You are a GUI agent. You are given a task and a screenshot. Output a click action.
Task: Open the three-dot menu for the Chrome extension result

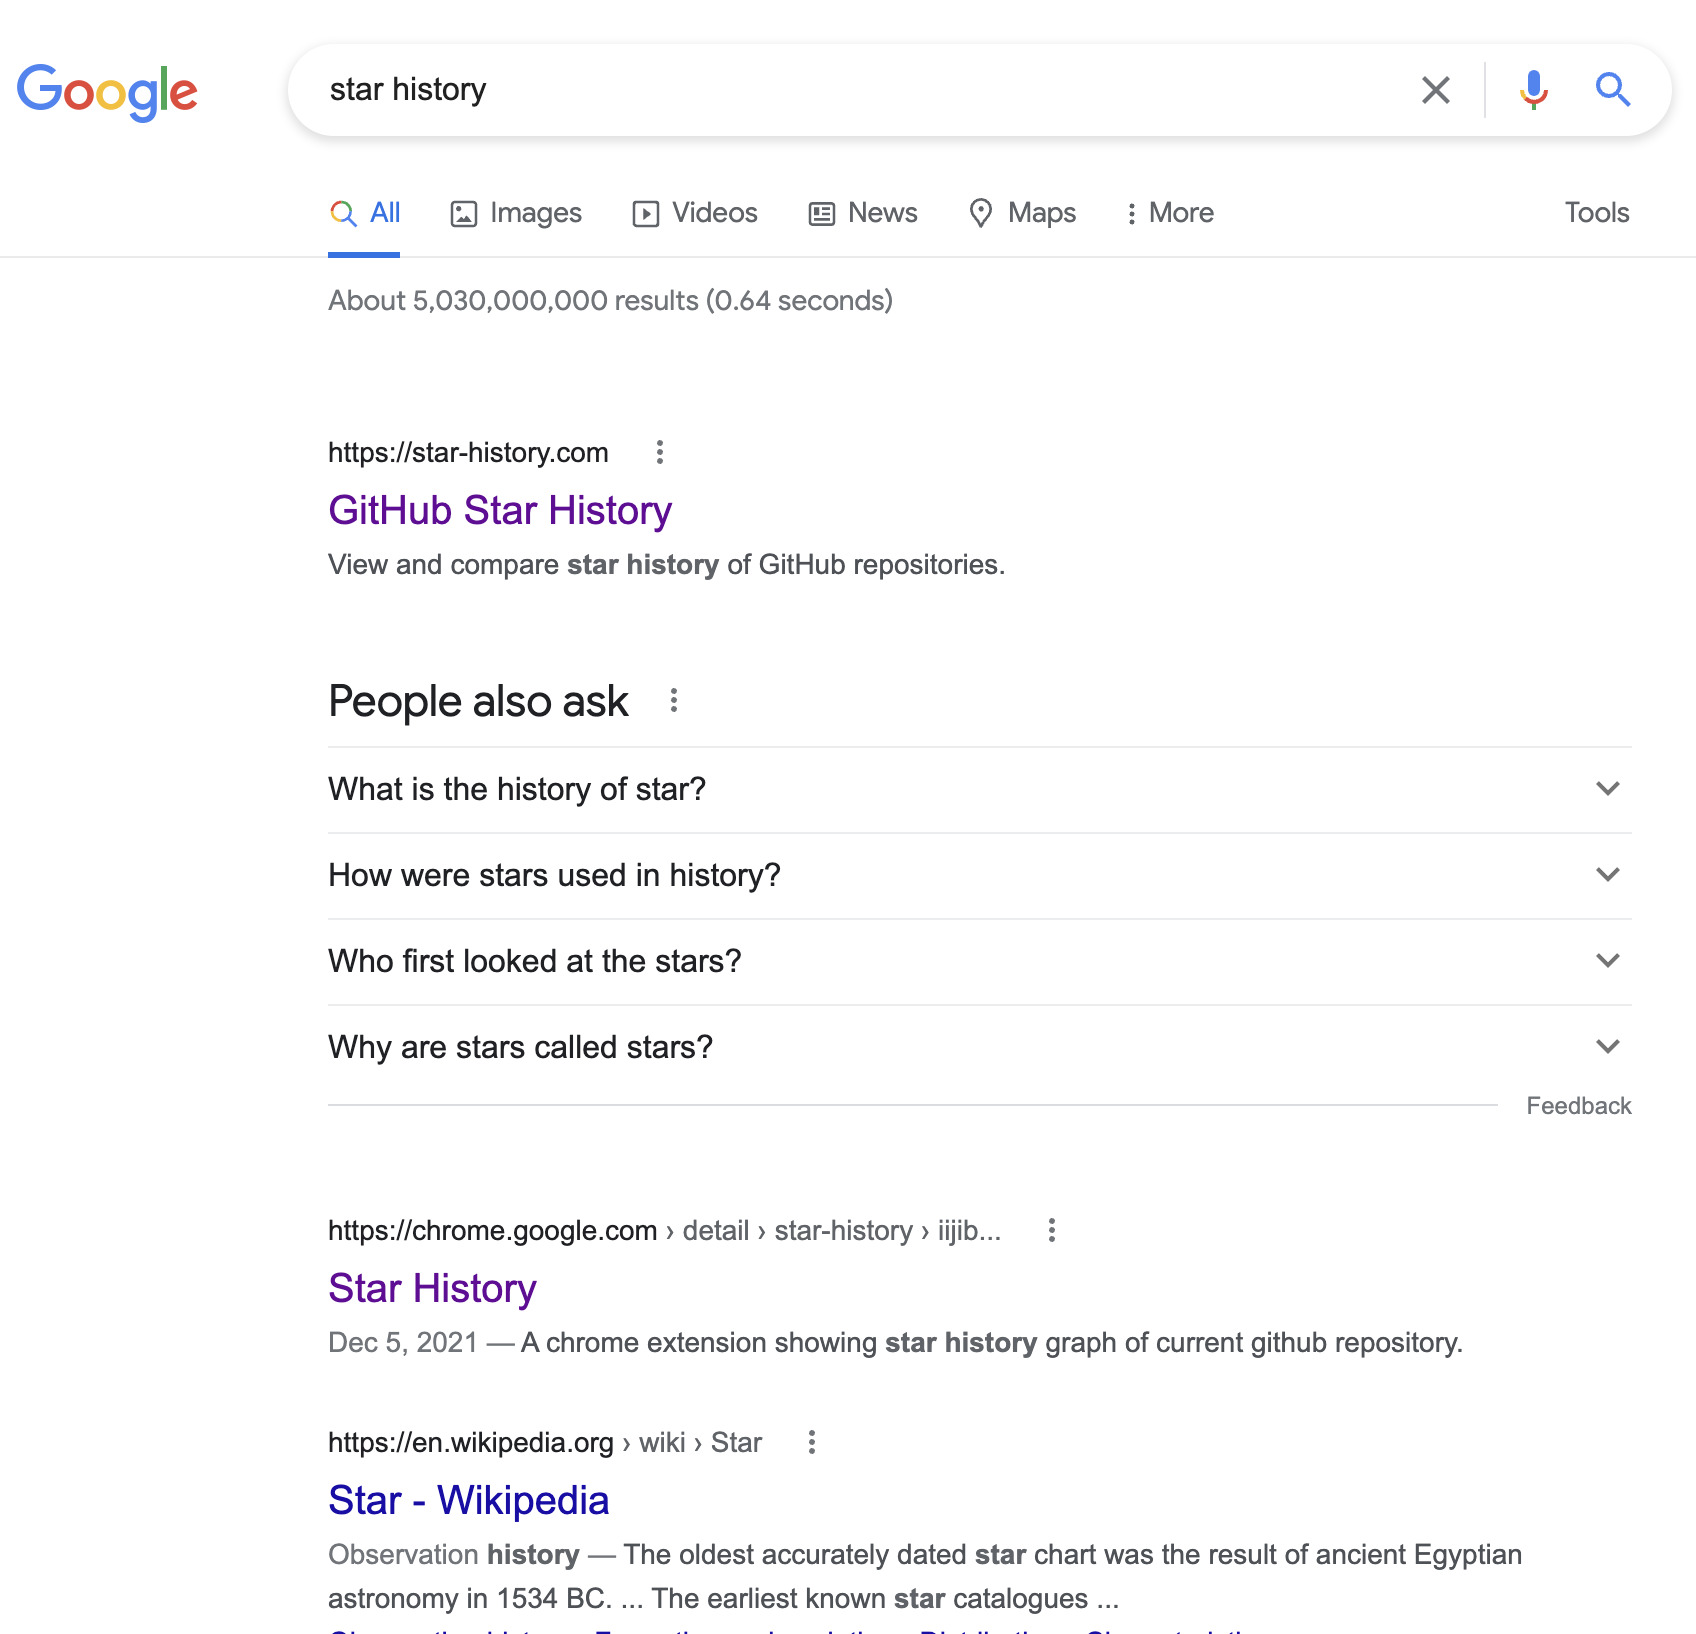(x=1051, y=1231)
